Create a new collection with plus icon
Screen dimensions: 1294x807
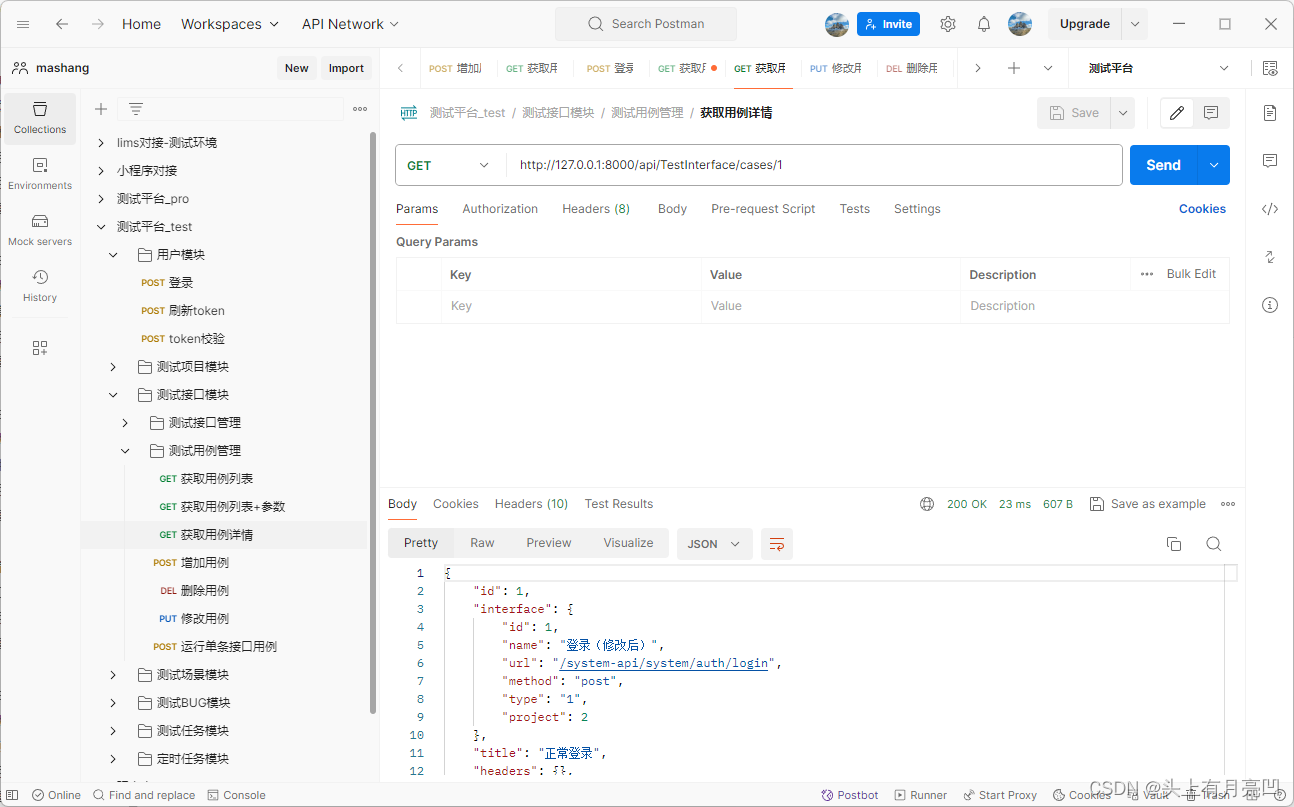pyautogui.click(x=101, y=109)
